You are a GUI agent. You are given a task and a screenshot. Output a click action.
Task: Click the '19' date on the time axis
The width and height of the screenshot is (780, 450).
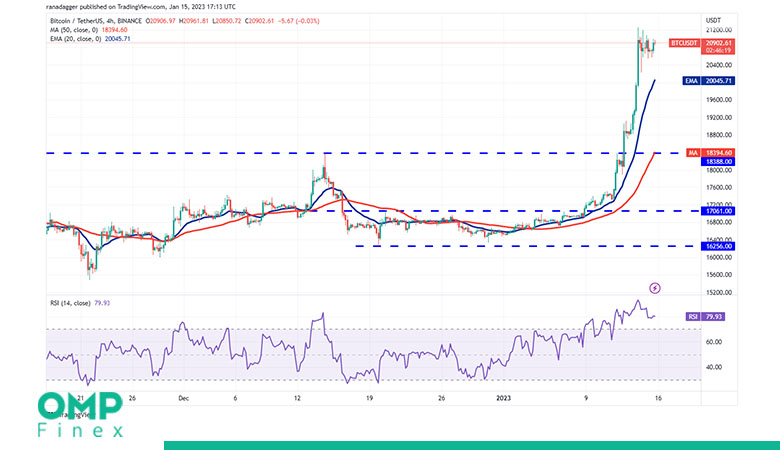369,398
